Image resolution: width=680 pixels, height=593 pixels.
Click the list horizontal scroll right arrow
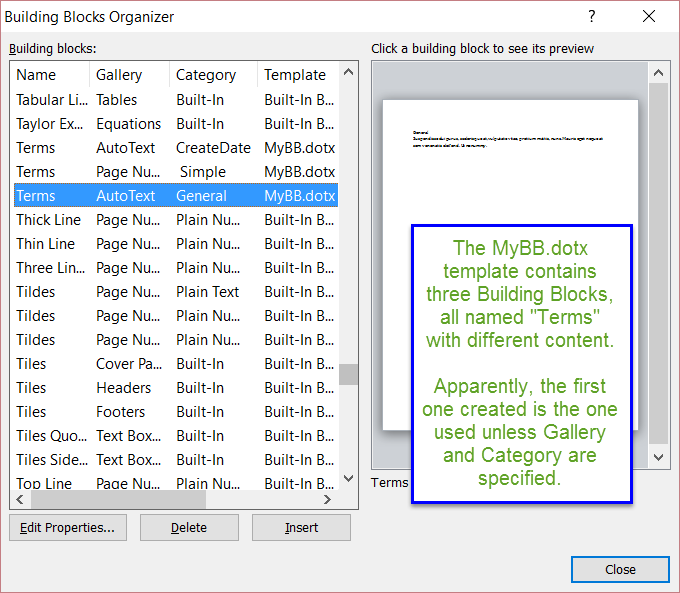point(327,499)
